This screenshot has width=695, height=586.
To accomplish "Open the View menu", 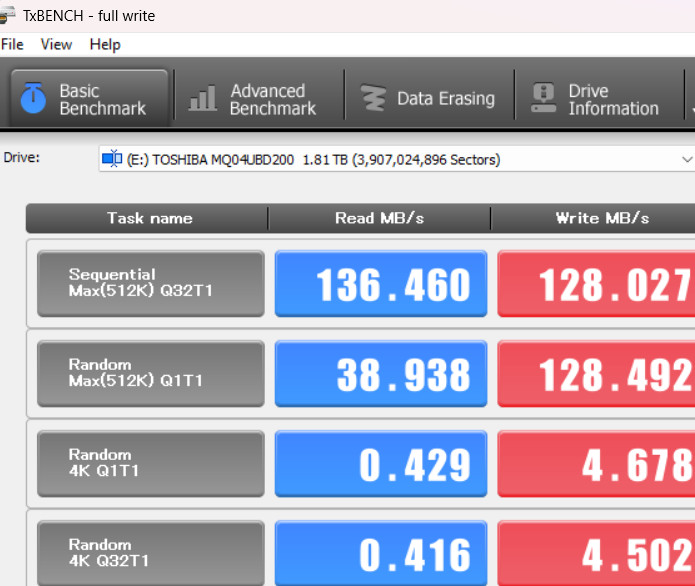I will 56,44.
